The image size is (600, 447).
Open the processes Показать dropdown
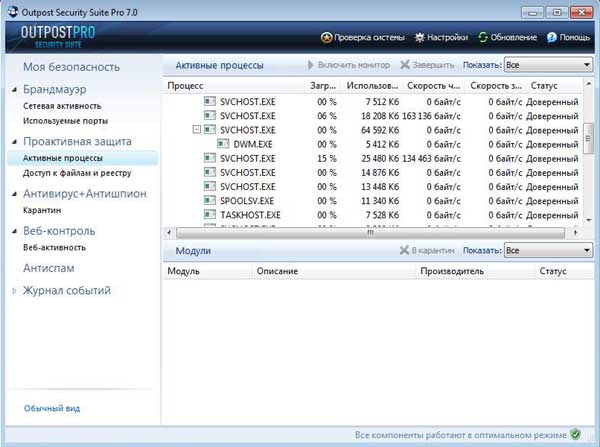point(548,65)
